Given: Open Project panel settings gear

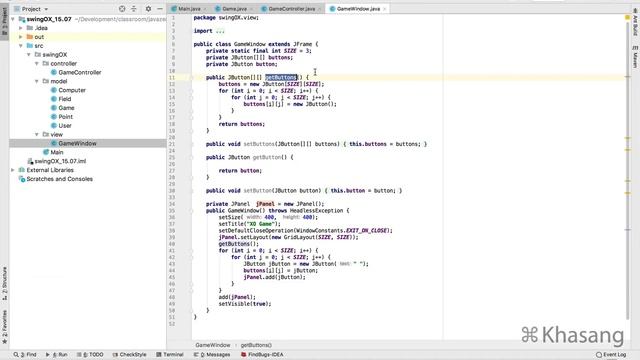Looking at the screenshot, I should click(x=148, y=9).
